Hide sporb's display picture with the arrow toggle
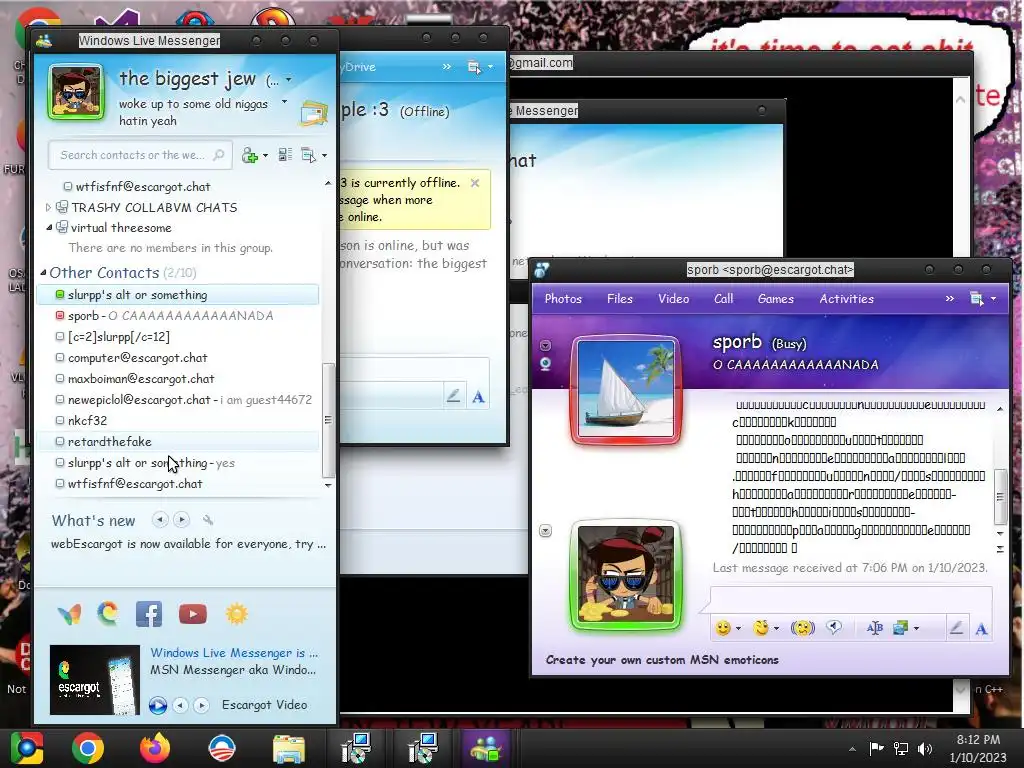This screenshot has height=768, width=1024. point(545,345)
